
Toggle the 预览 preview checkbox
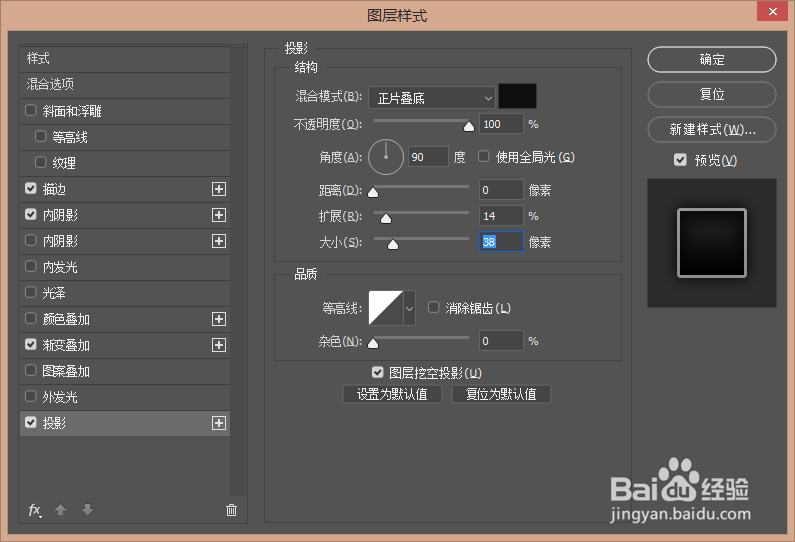pos(680,160)
